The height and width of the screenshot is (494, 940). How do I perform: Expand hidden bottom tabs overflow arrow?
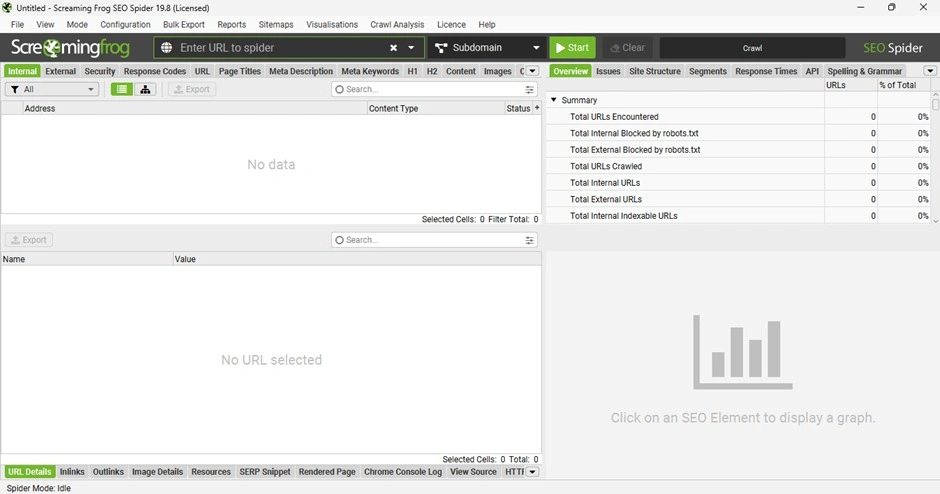click(x=532, y=472)
